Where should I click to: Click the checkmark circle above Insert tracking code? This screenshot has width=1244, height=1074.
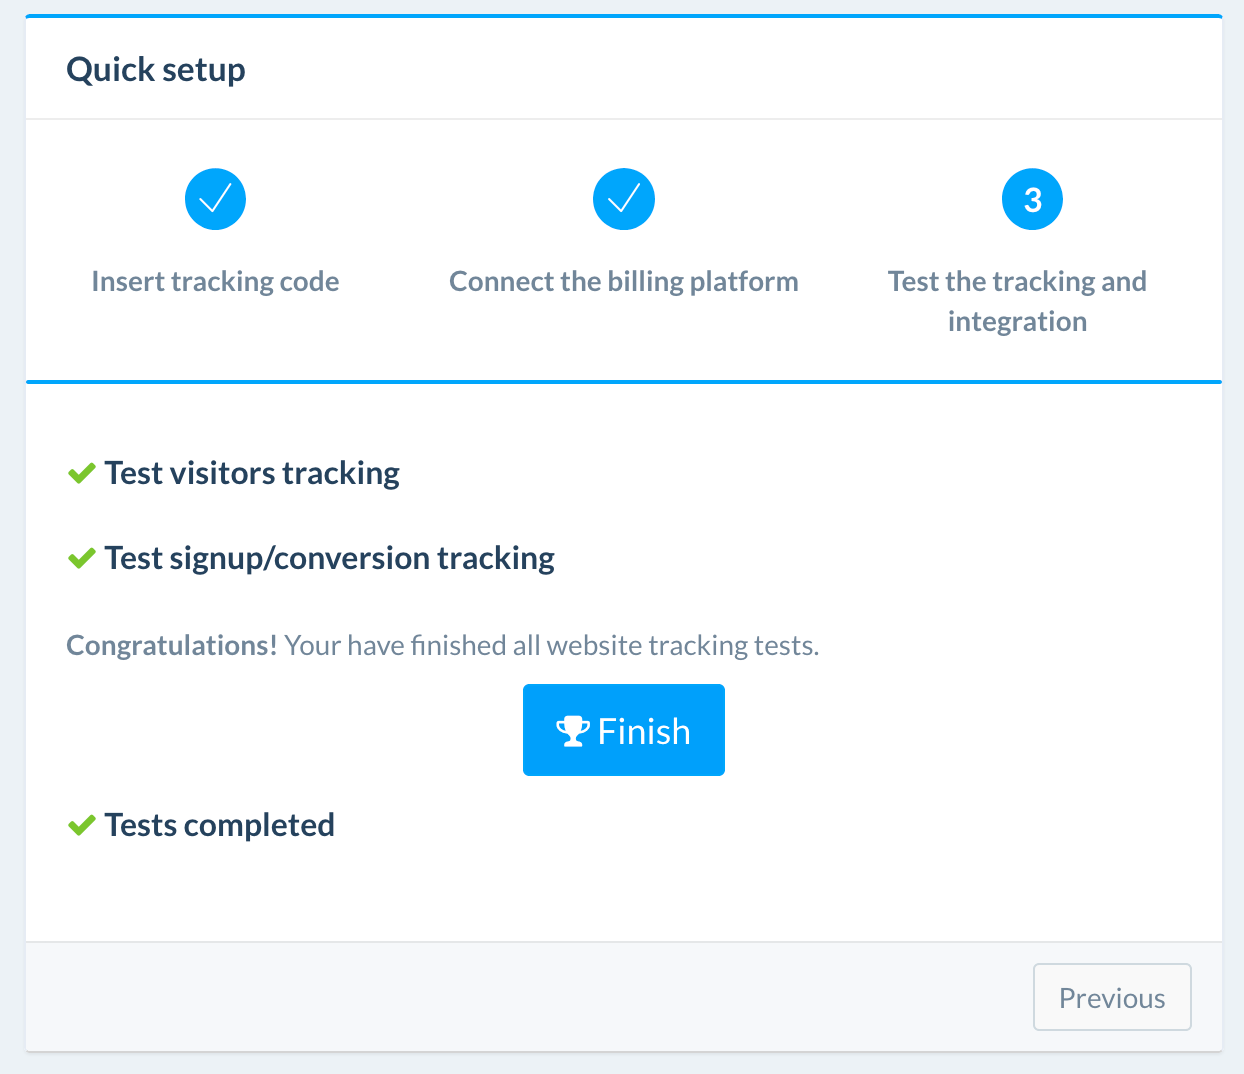coord(215,199)
